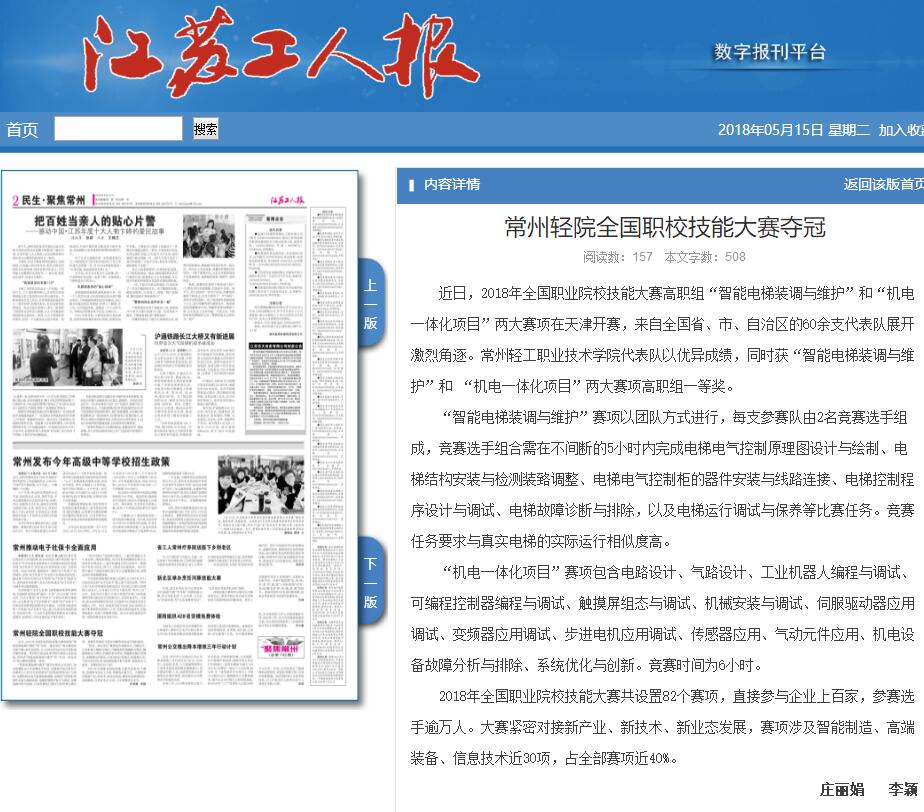Click the date 2018年05月15日 星期二
Image resolution: width=924 pixels, height=812 pixels.
point(793,130)
